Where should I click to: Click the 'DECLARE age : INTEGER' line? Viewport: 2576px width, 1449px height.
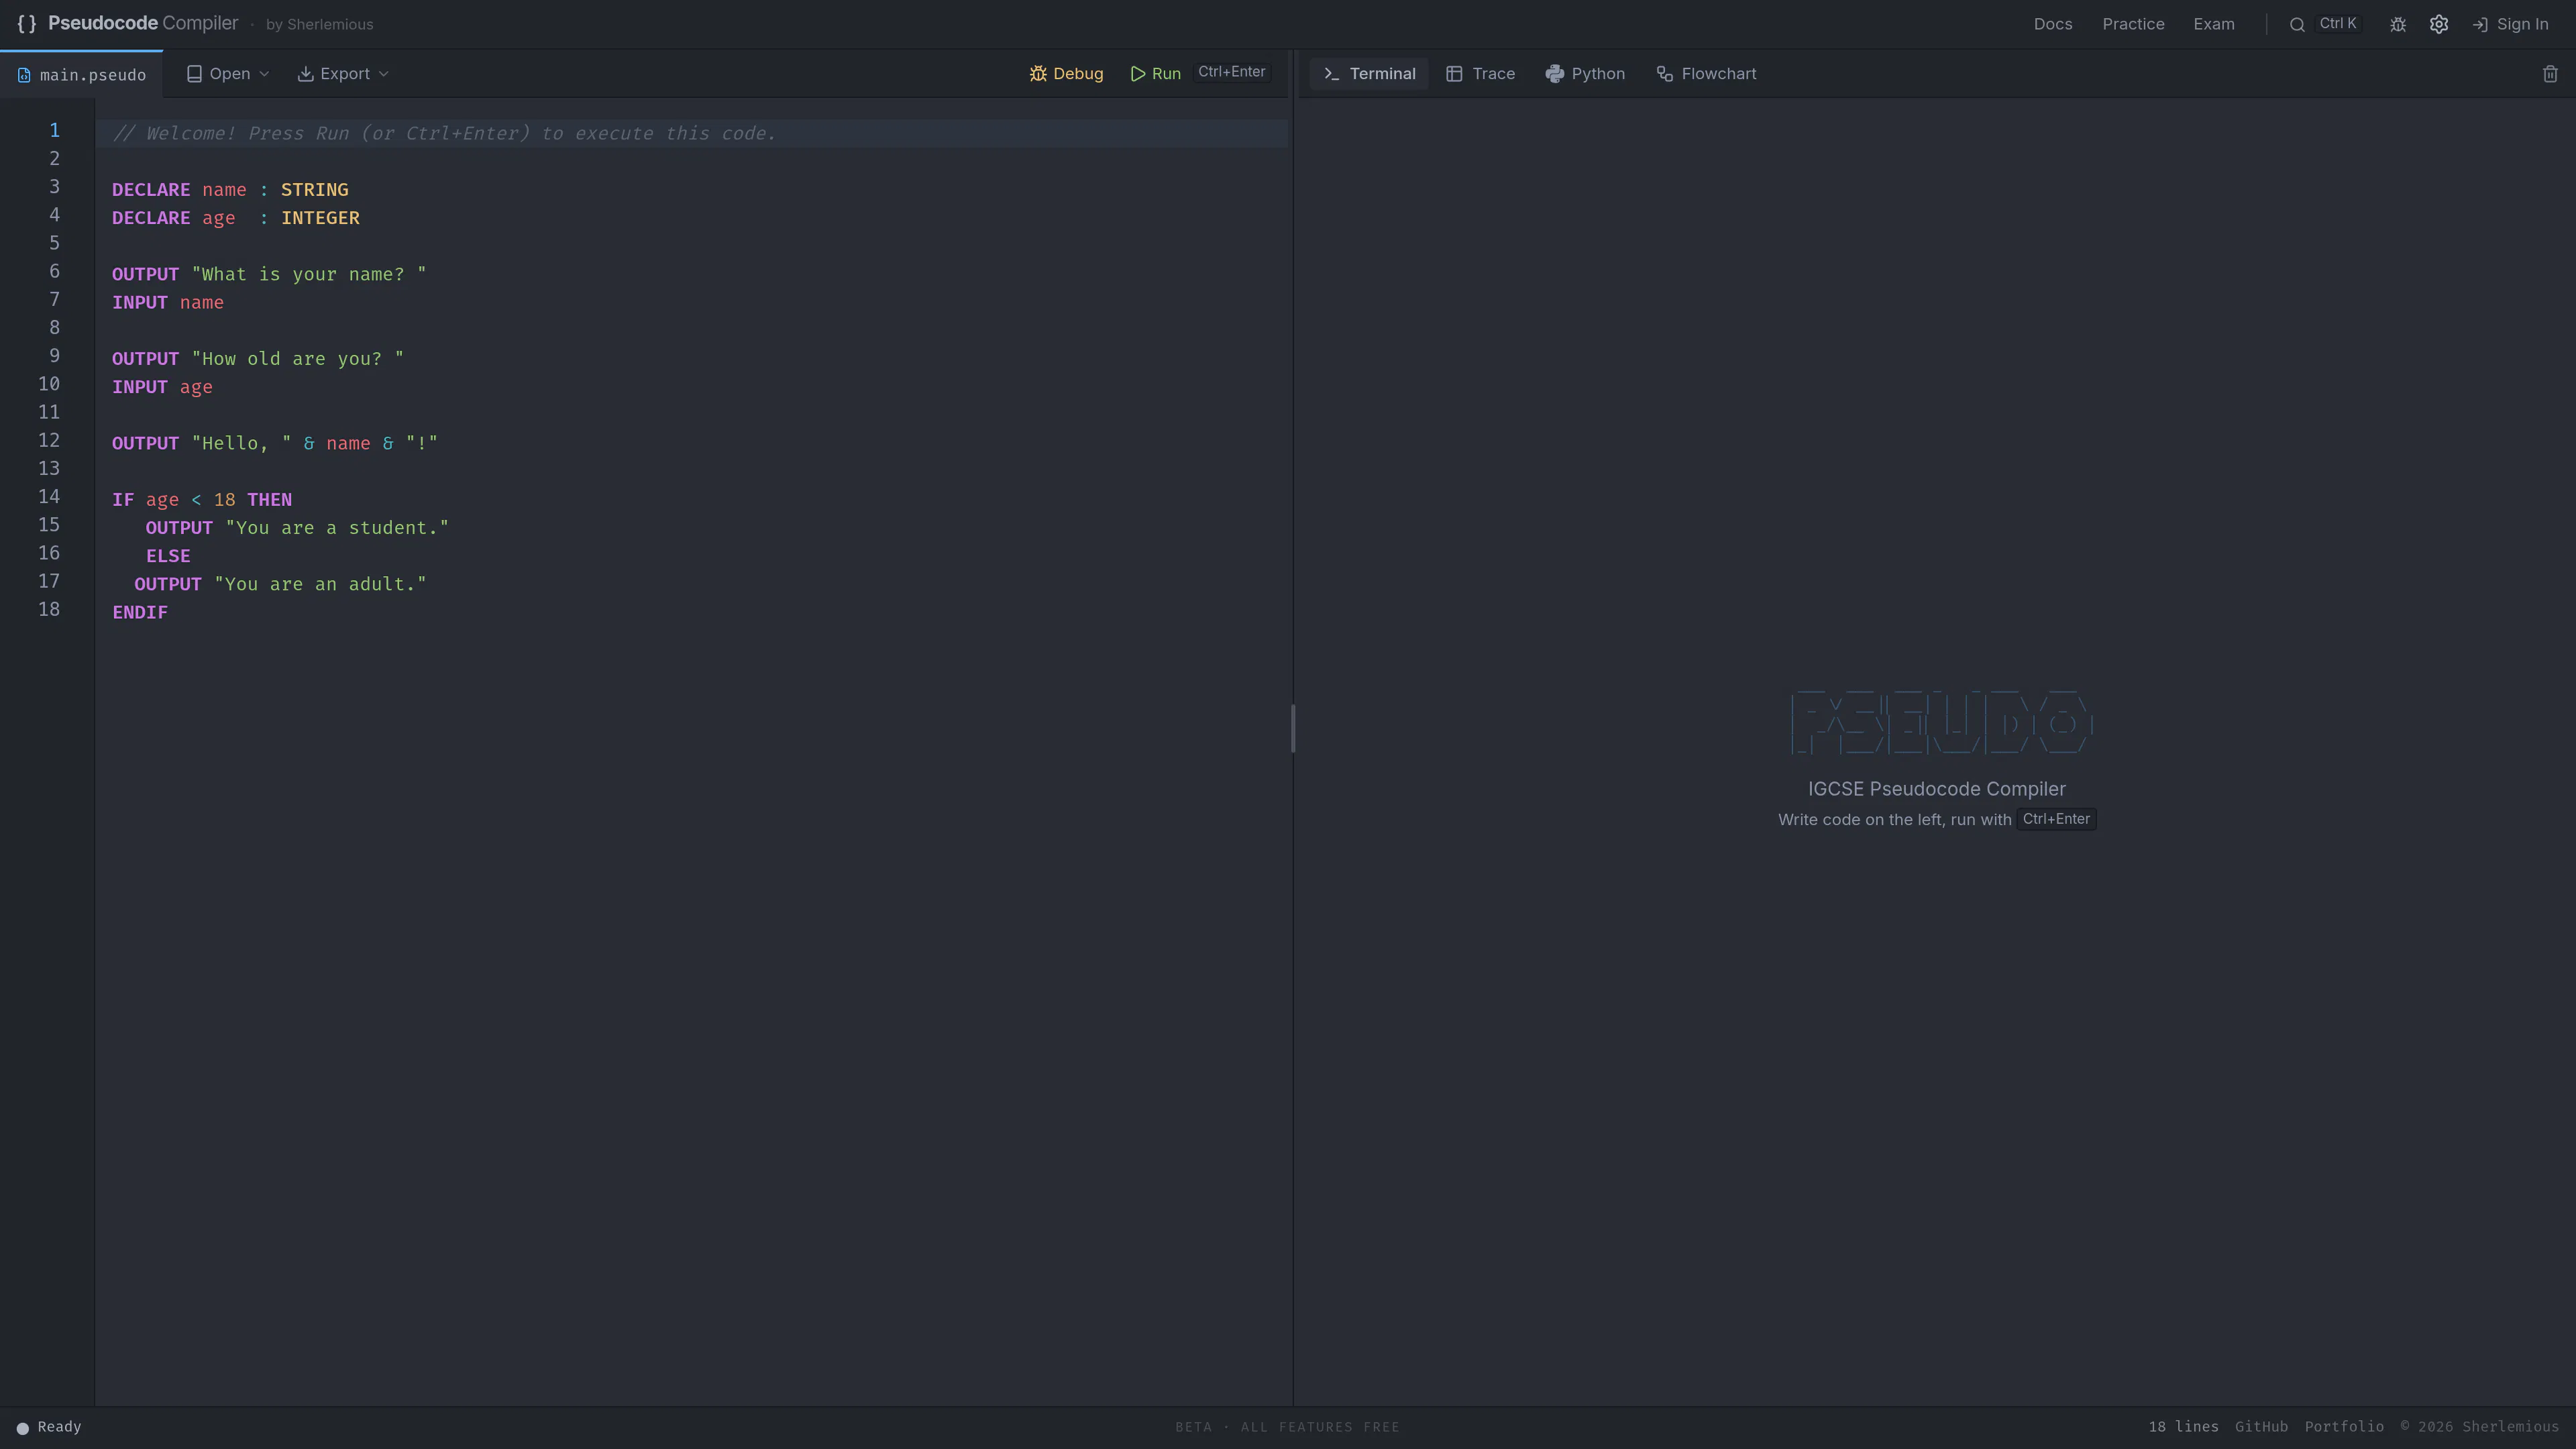click(236, 218)
